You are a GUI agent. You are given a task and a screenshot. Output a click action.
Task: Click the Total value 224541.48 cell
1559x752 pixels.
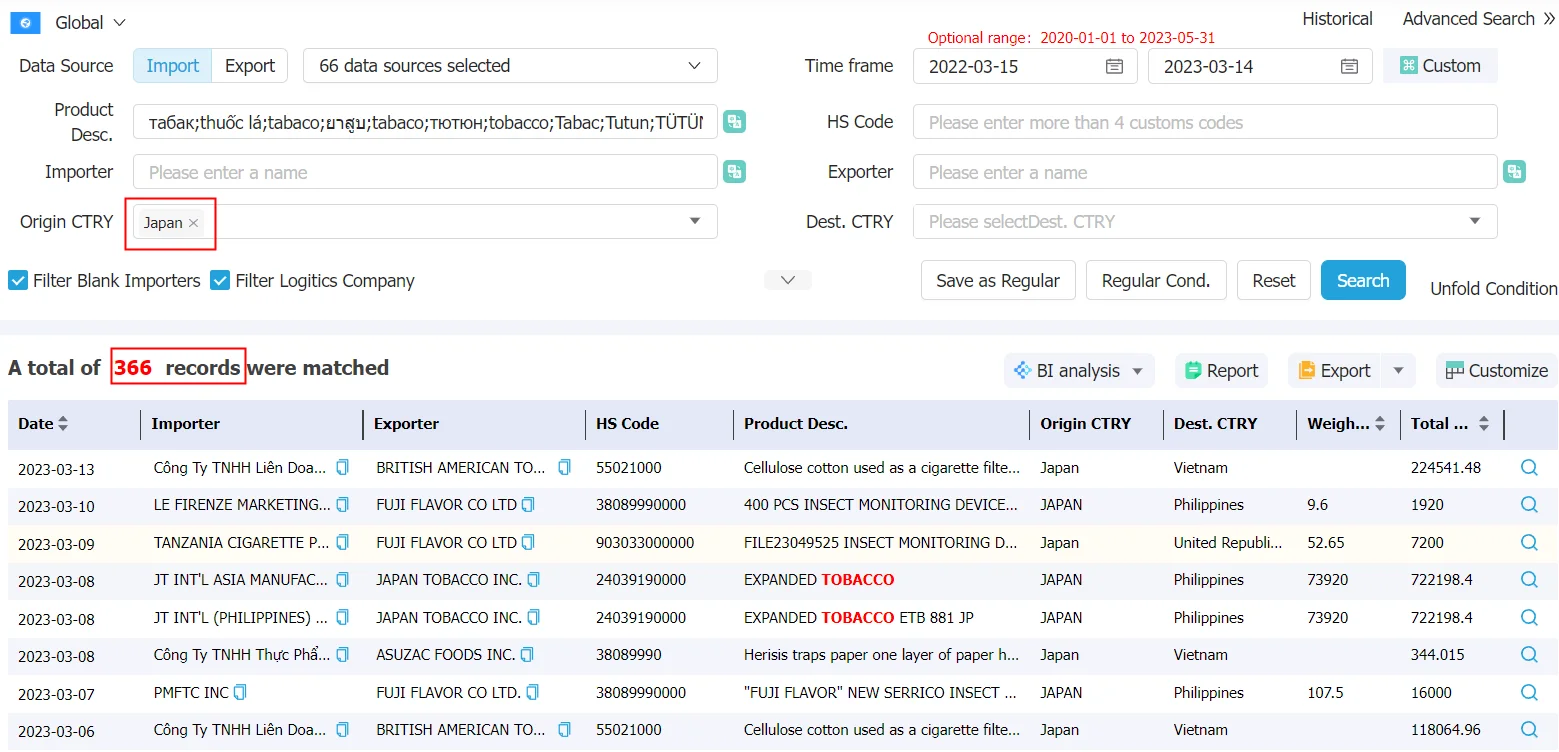[x=1445, y=468]
